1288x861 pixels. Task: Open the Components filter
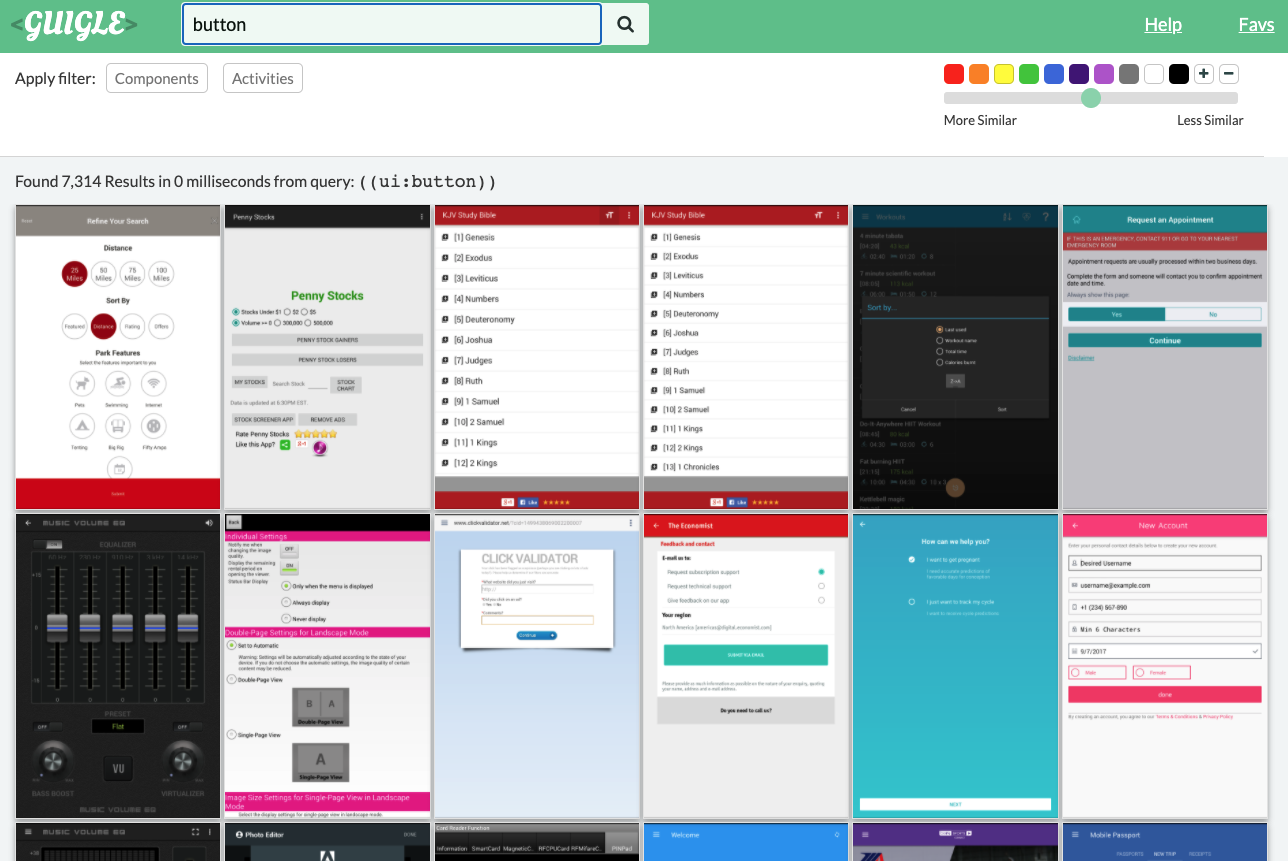coord(156,79)
